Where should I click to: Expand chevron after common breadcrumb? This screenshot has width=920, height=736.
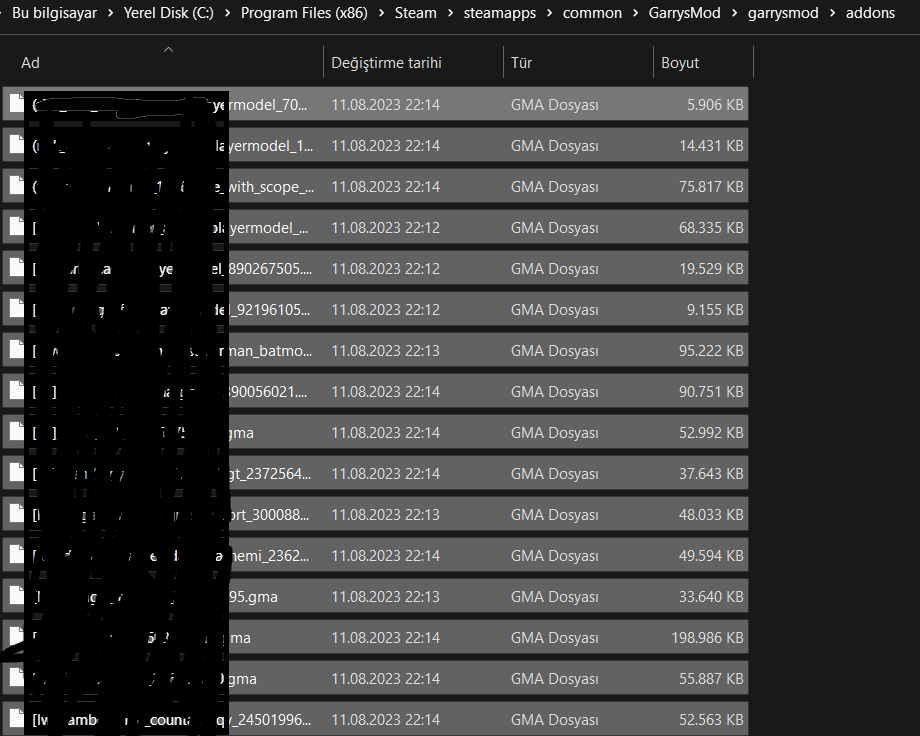click(x=635, y=13)
